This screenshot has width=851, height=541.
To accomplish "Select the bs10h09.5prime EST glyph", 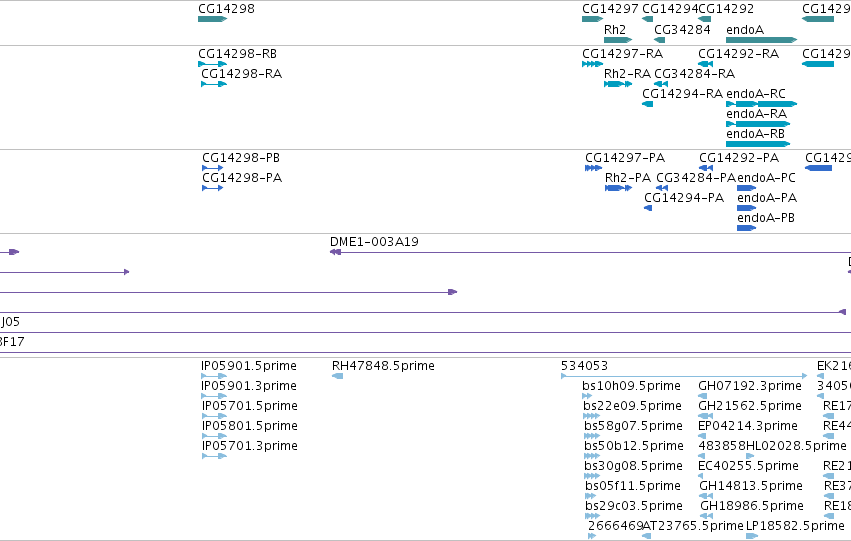I will click(587, 396).
